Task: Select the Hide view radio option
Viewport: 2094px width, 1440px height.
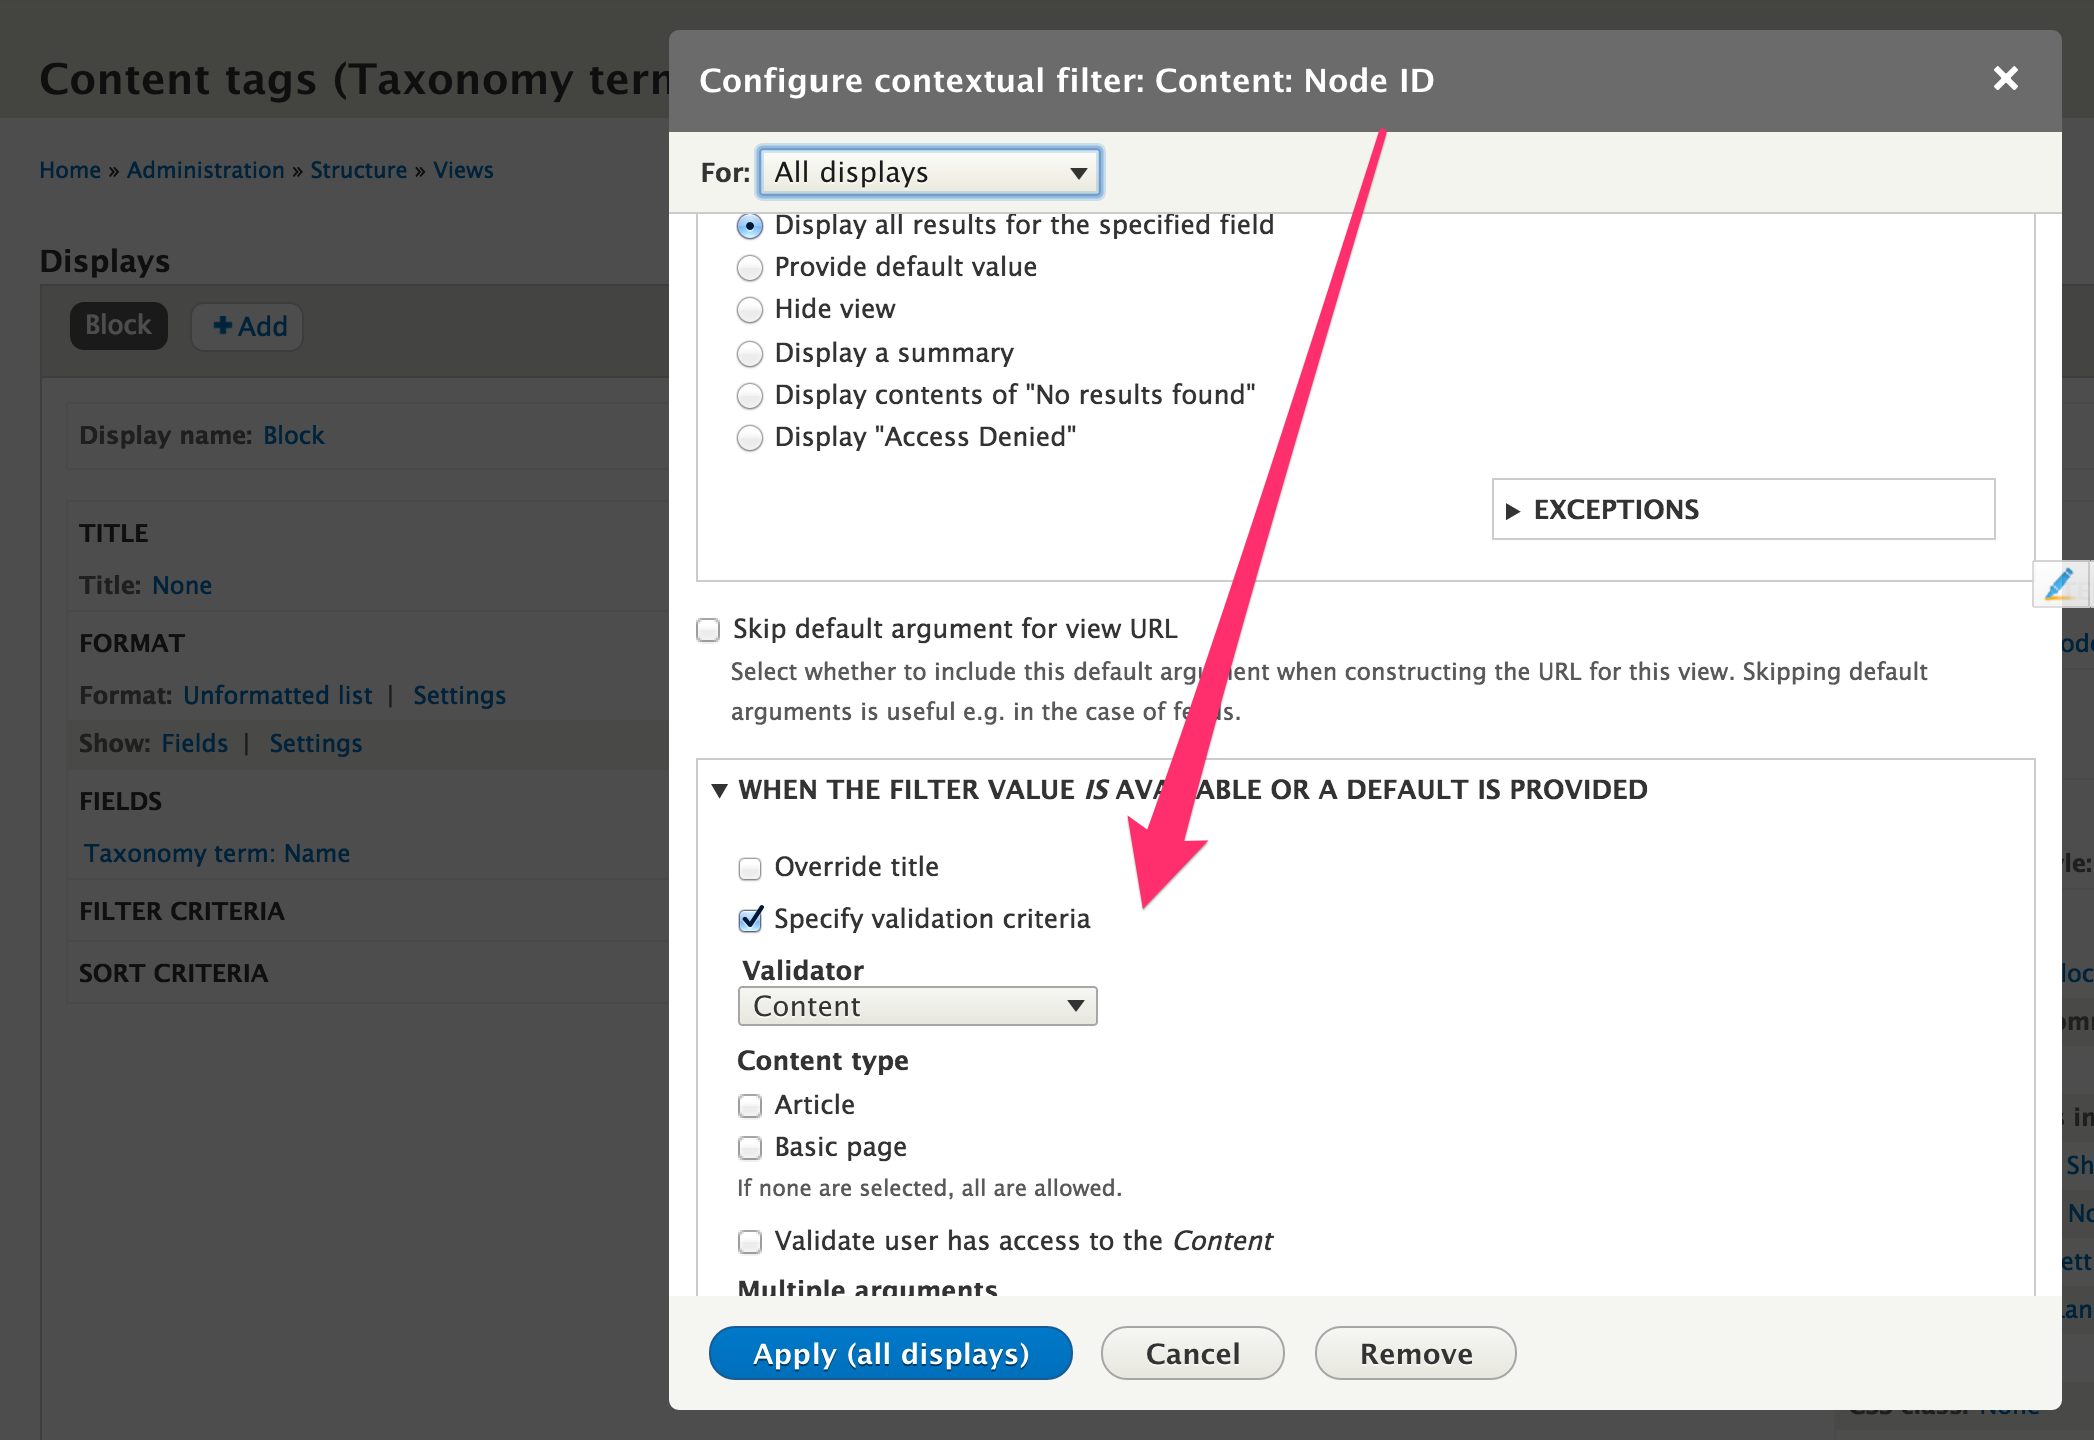Action: [750, 310]
